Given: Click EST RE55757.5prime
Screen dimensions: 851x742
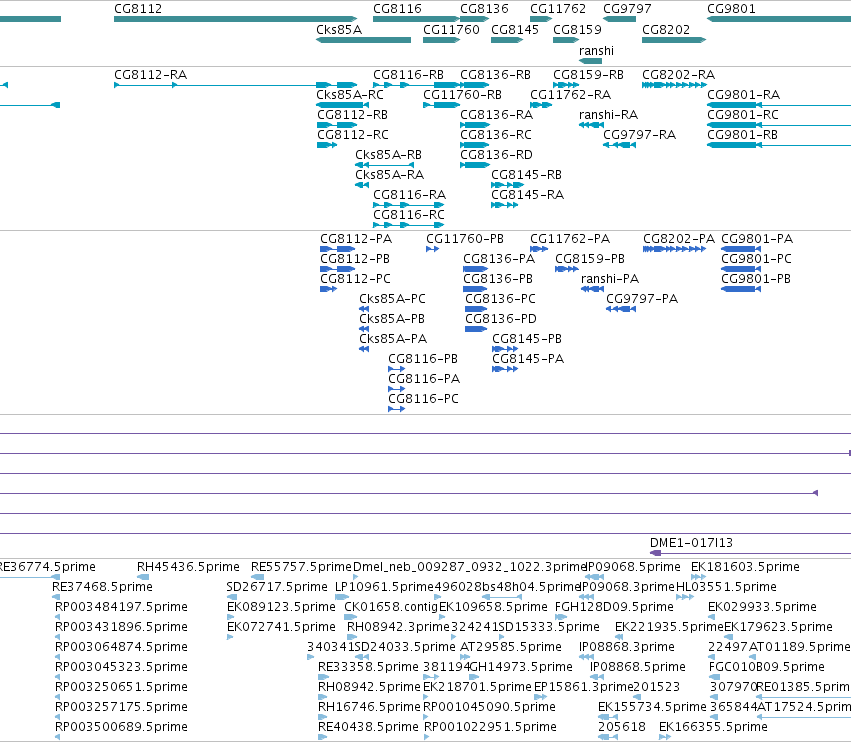Looking at the screenshot, I should click(257, 577).
